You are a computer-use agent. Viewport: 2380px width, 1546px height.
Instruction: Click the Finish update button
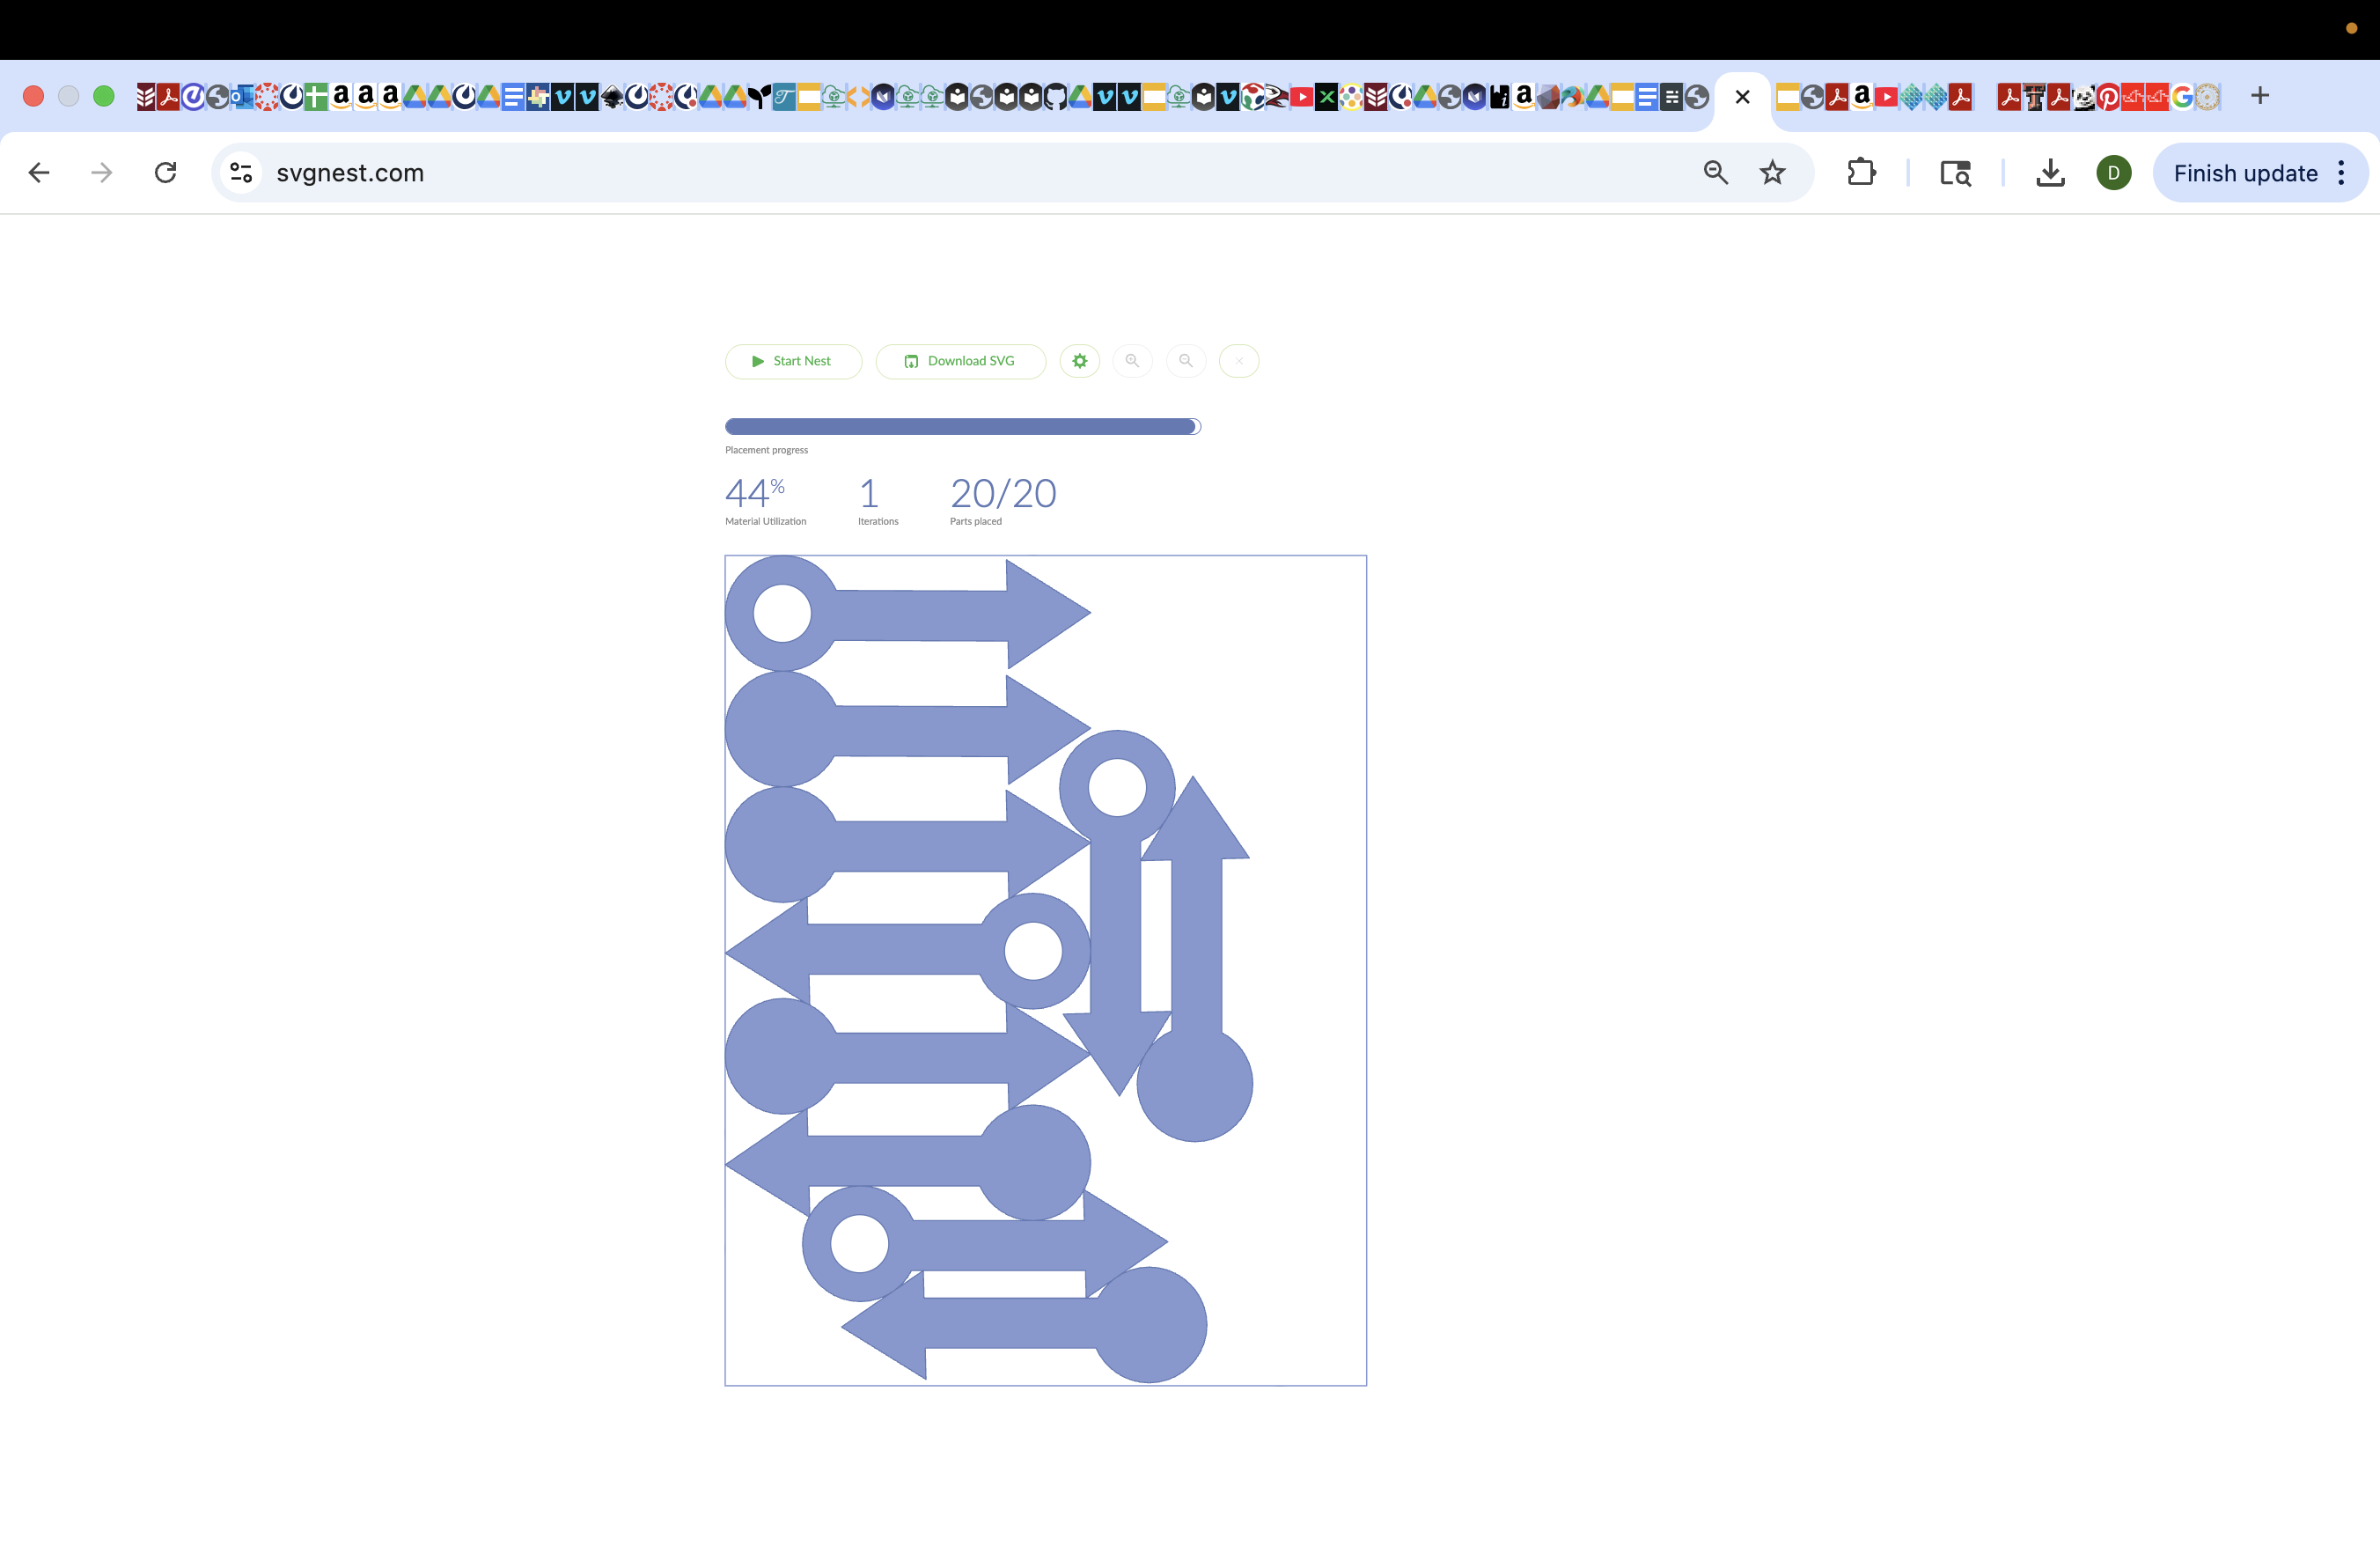click(x=2245, y=173)
